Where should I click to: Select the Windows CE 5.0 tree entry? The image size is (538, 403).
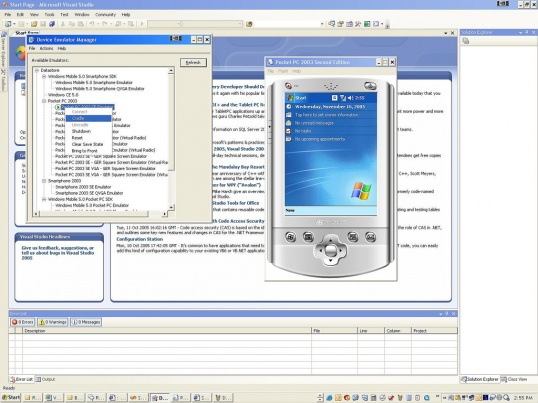[x=63, y=95]
